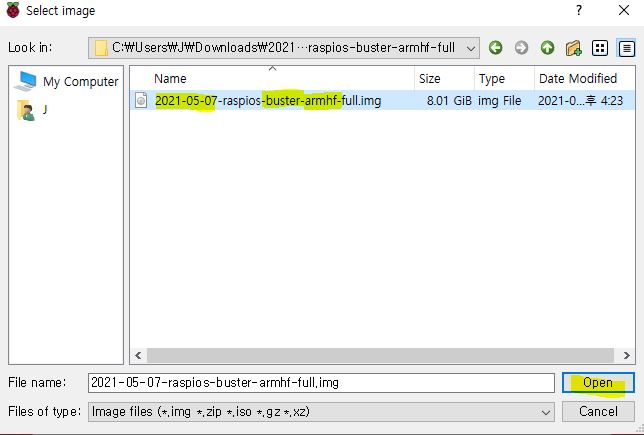The height and width of the screenshot is (435, 644).
Task: Click into the File name input field
Action: pyautogui.click(x=321, y=383)
